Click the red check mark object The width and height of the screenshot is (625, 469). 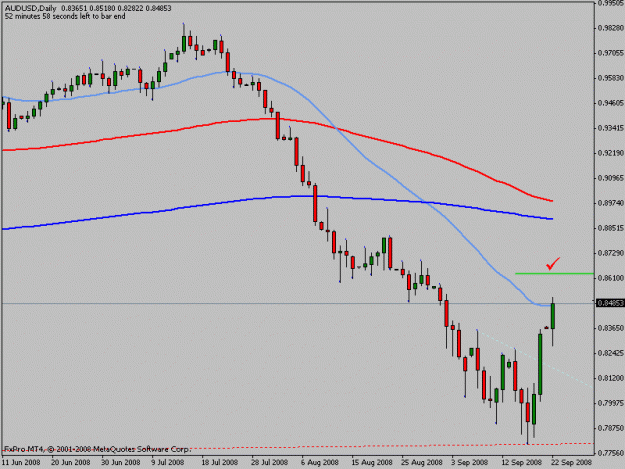pyautogui.click(x=553, y=263)
